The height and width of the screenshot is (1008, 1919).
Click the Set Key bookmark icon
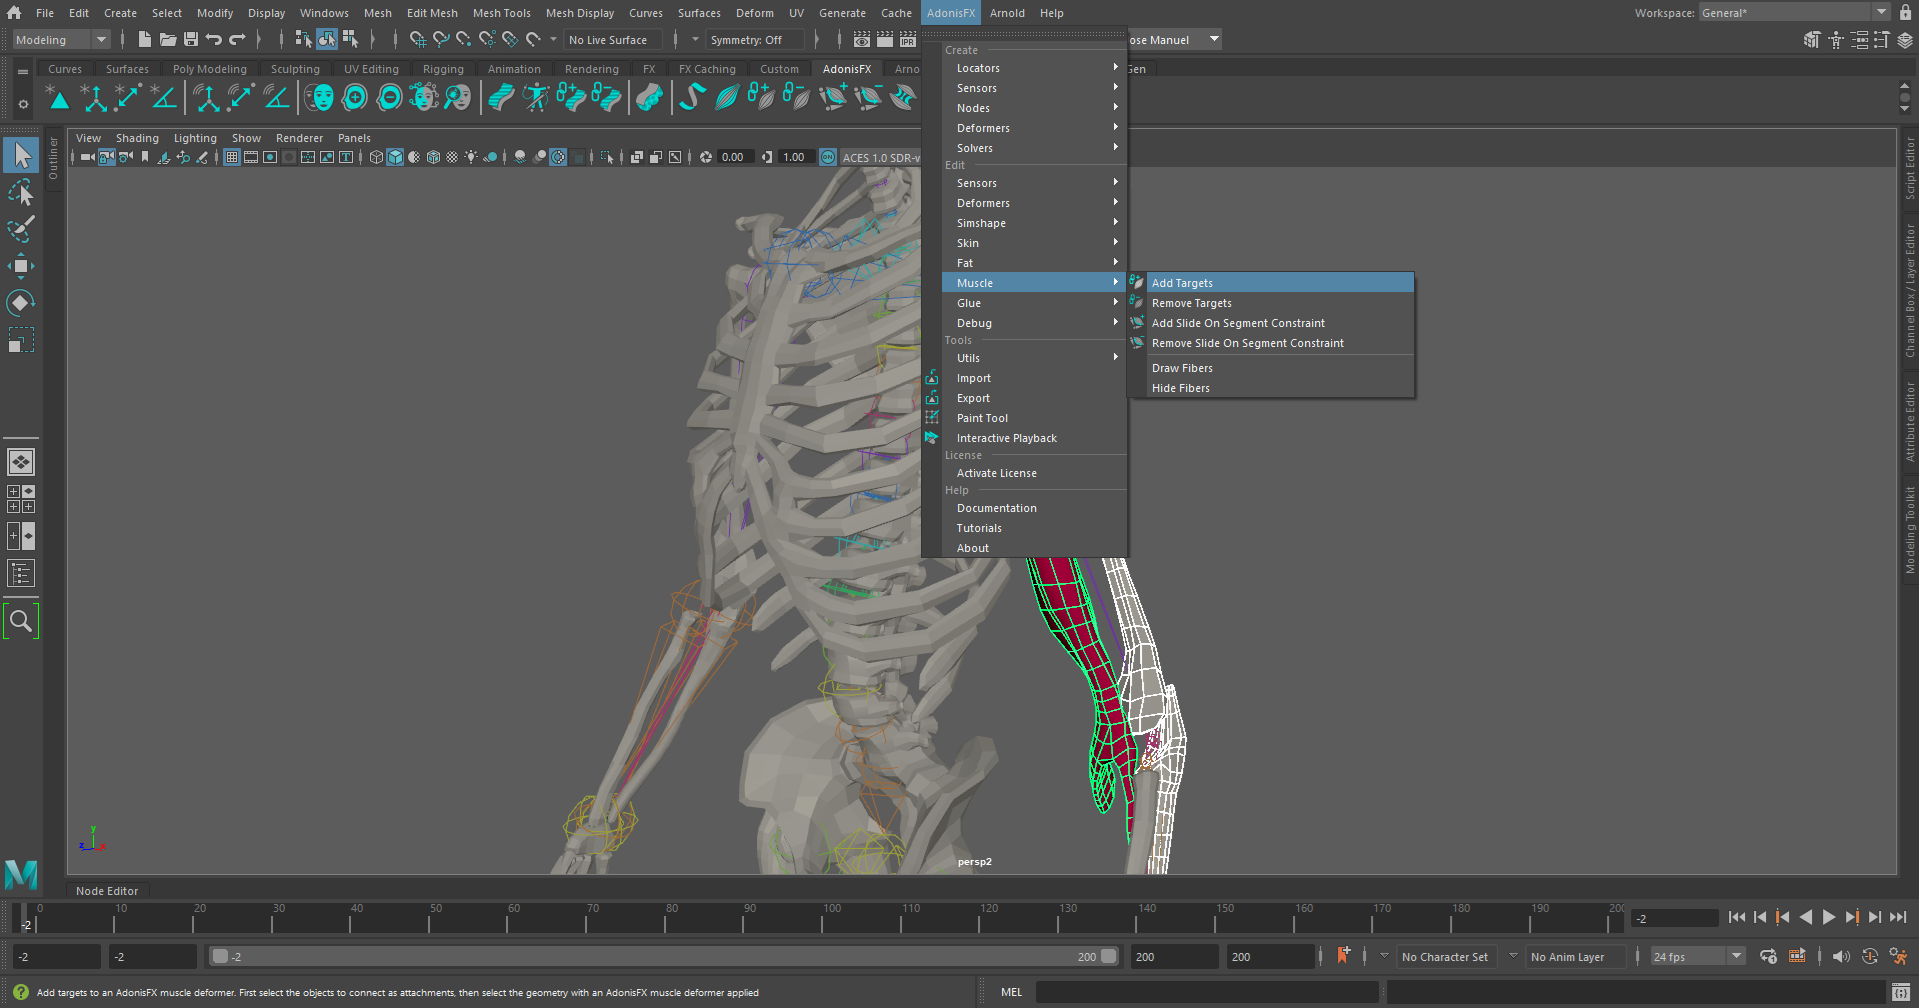1343,956
